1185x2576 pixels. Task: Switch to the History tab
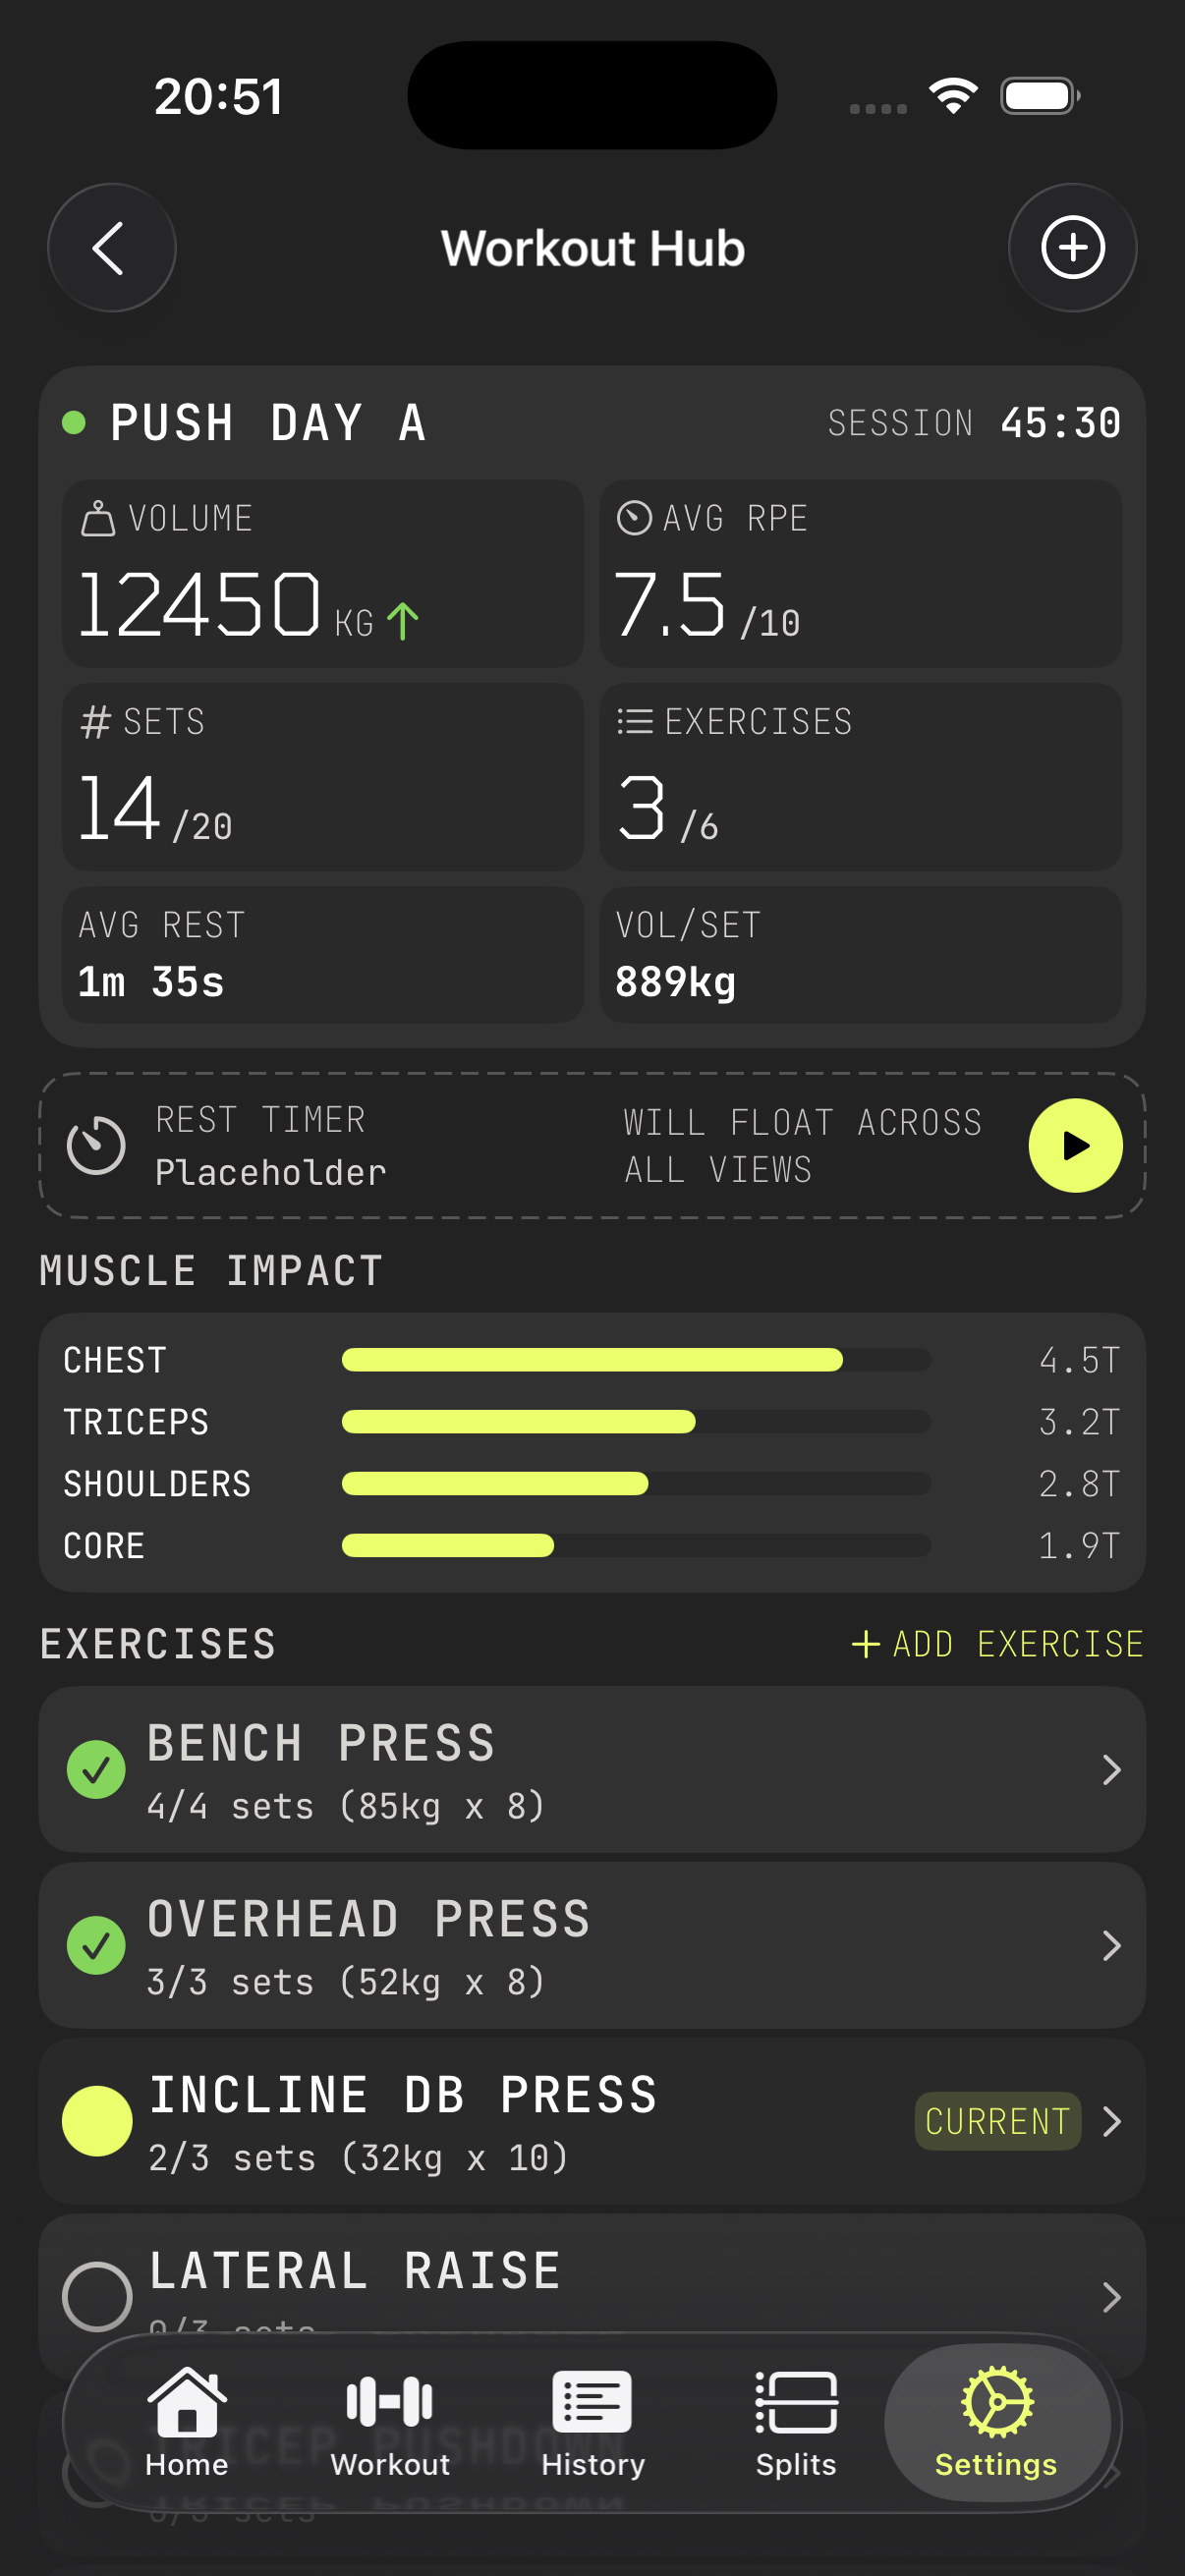coord(592,2403)
